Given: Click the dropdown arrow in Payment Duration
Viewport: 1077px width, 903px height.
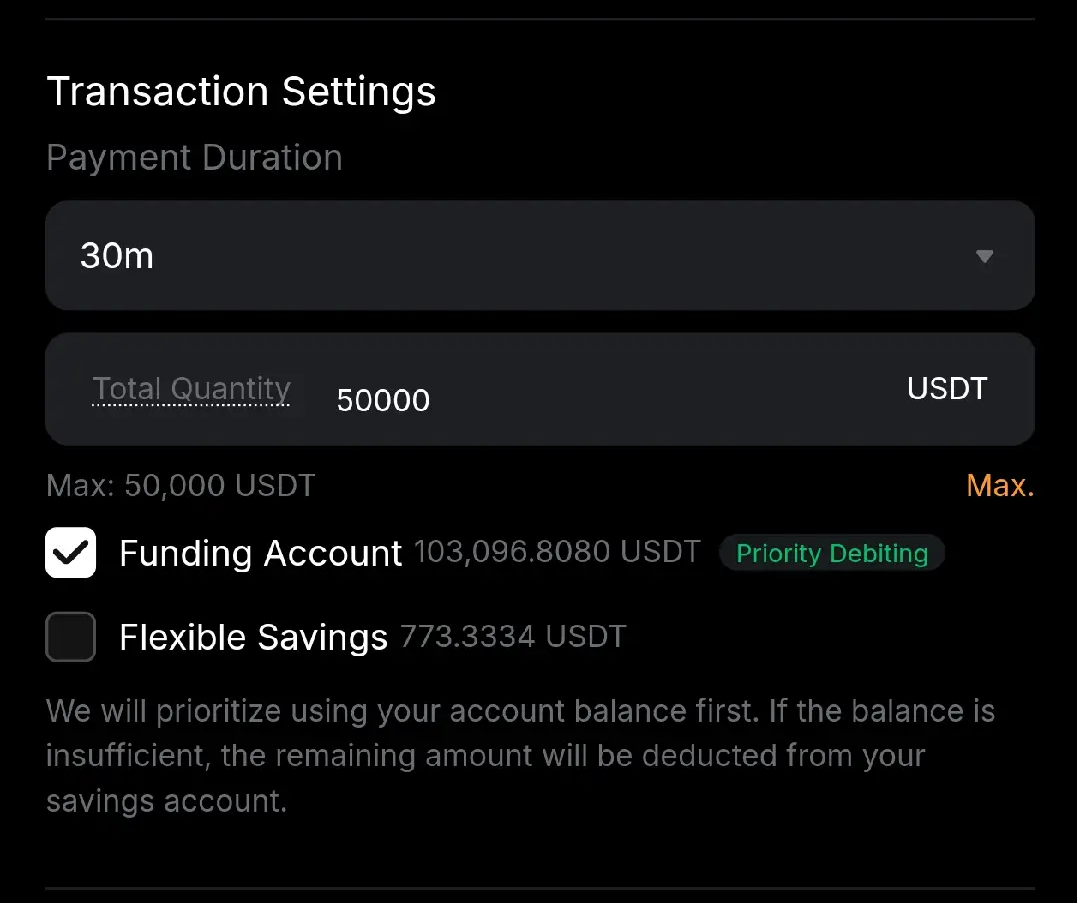Looking at the screenshot, I should tap(984, 256).
